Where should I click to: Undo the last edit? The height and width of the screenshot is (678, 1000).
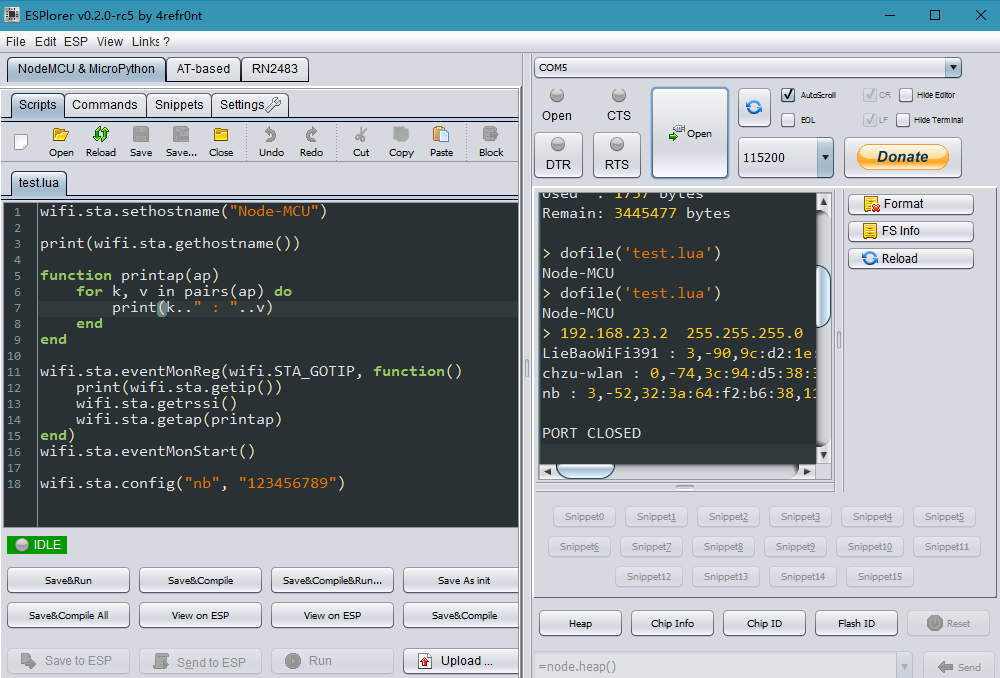pos(271,142)
